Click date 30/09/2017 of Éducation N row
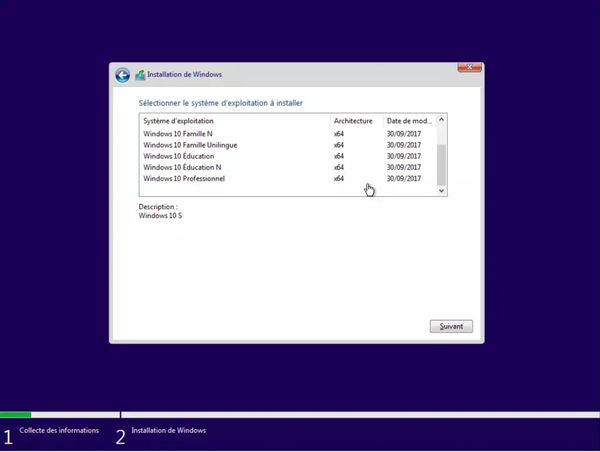Viewport: 600px width, 452px height. coord(404,167)
